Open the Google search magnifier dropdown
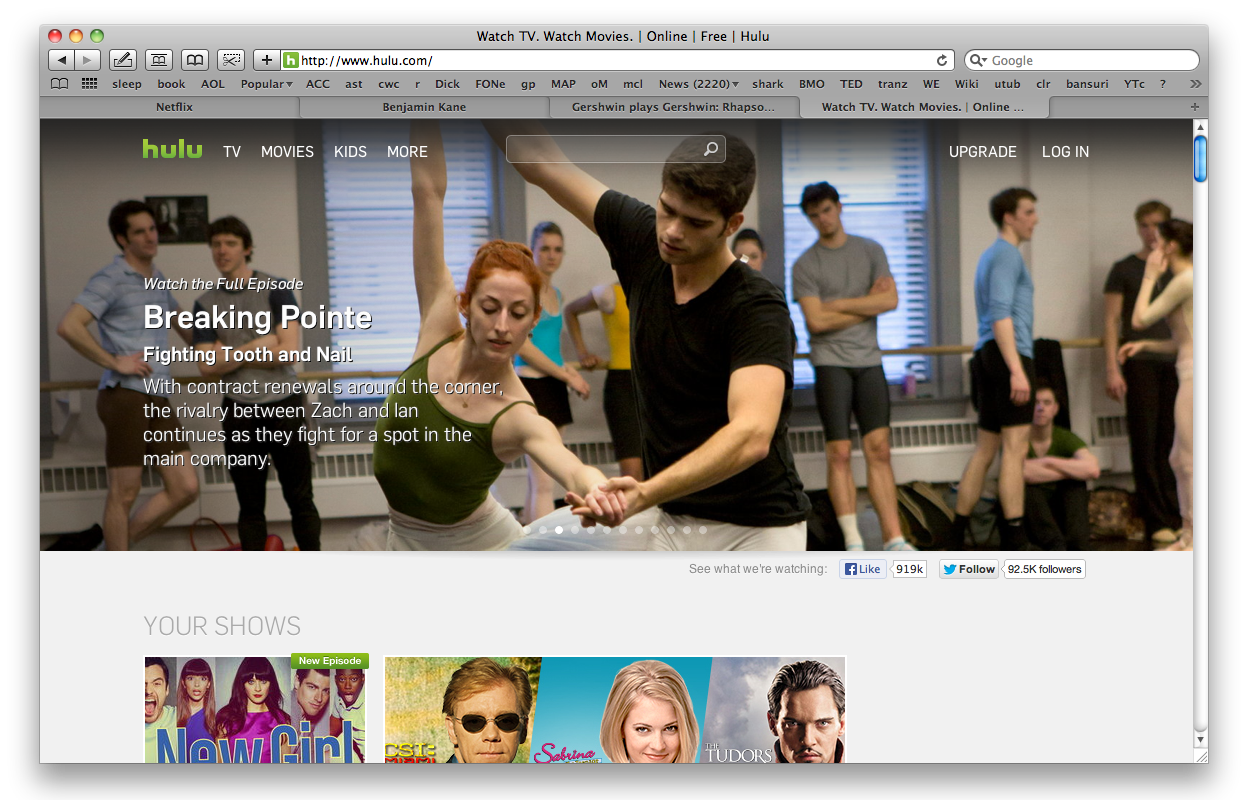1248x800 pixels. 979,61
